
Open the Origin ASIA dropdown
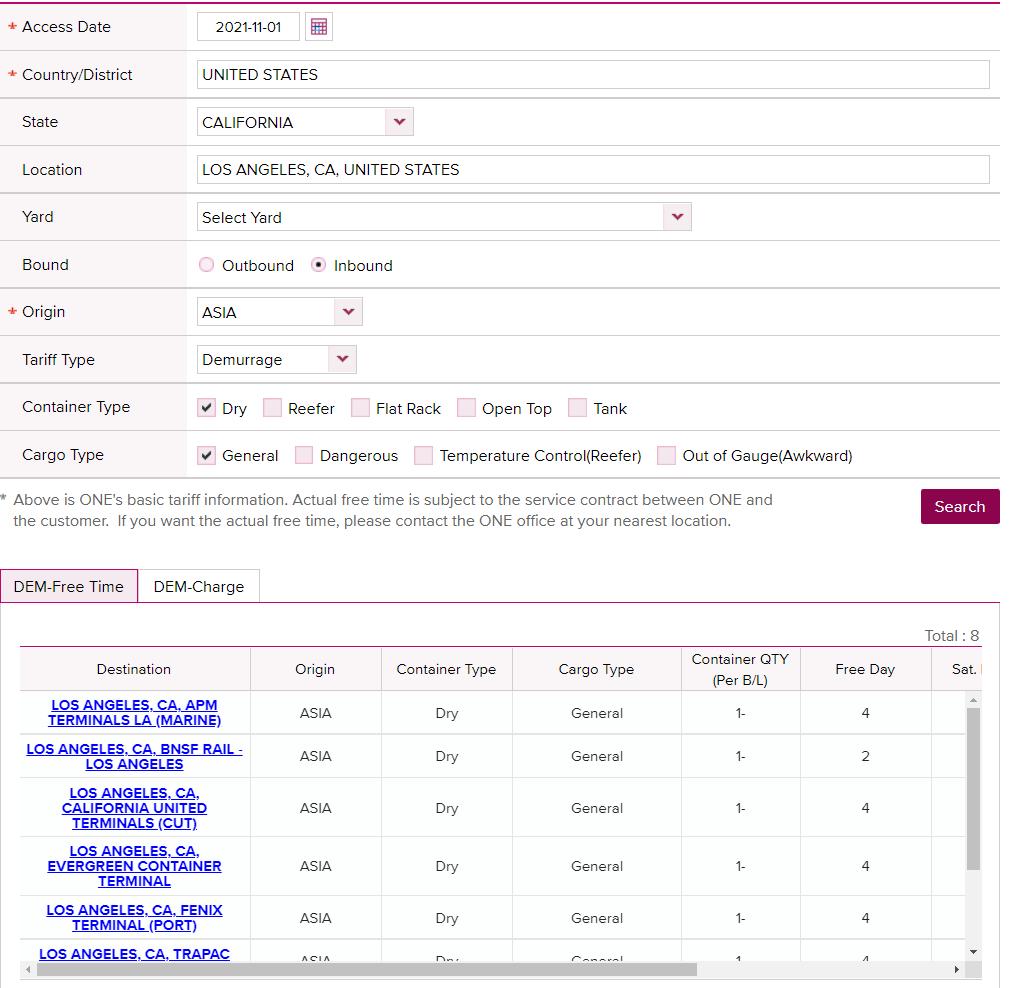coord(348,312)
